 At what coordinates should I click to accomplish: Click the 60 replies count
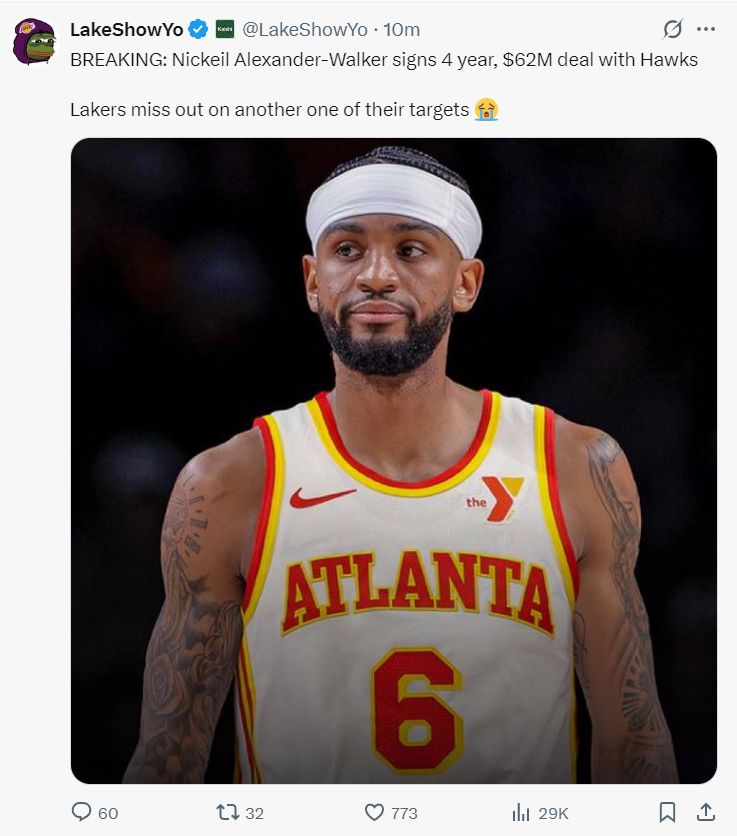pyautogui.click(x=108, y=813)
